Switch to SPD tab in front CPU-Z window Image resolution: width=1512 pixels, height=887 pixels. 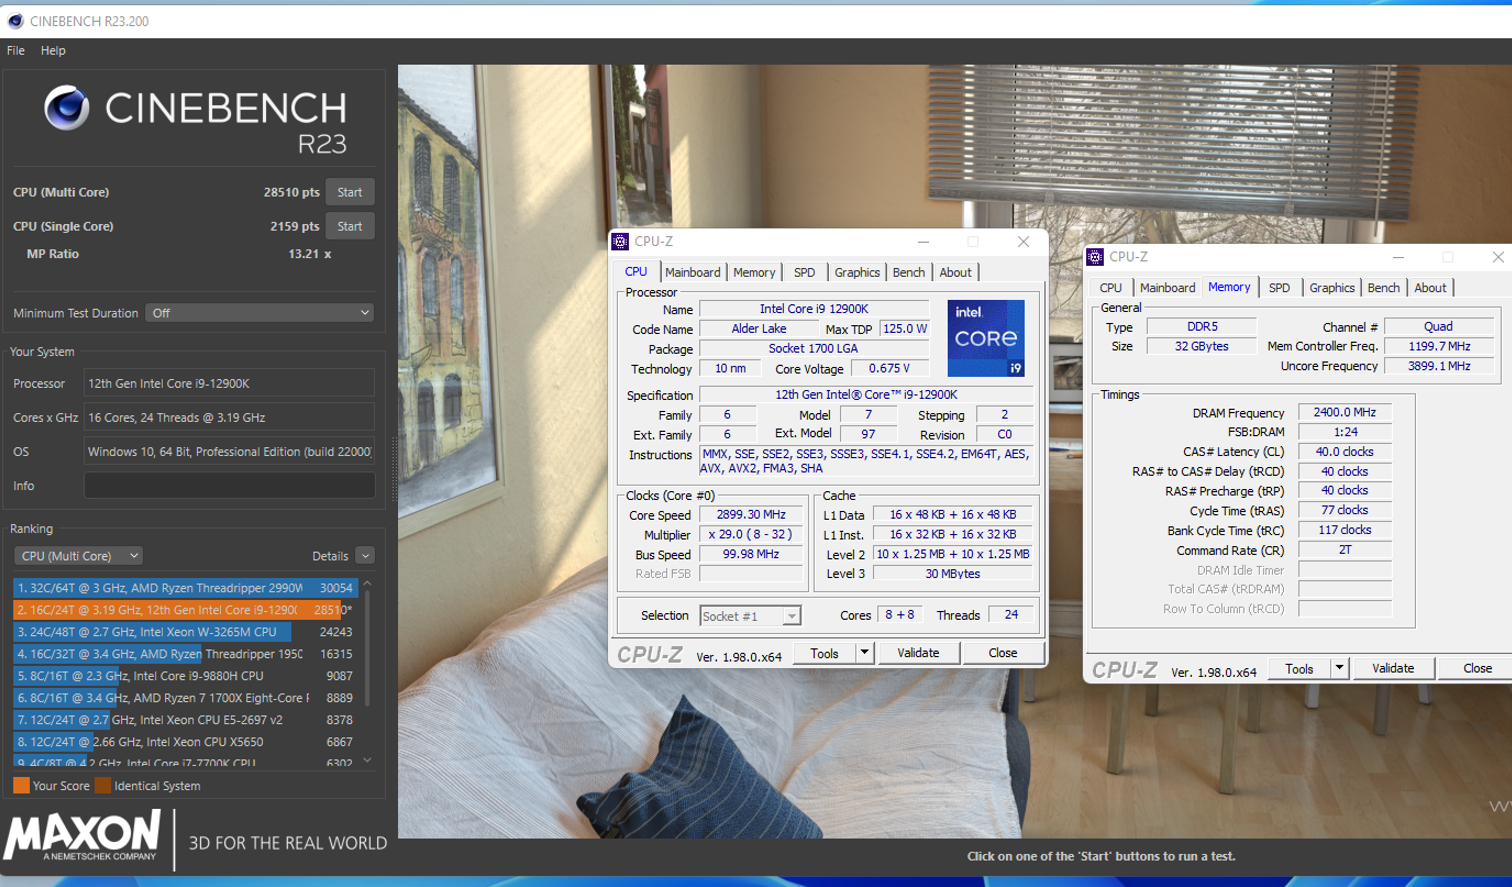(804, 272)
